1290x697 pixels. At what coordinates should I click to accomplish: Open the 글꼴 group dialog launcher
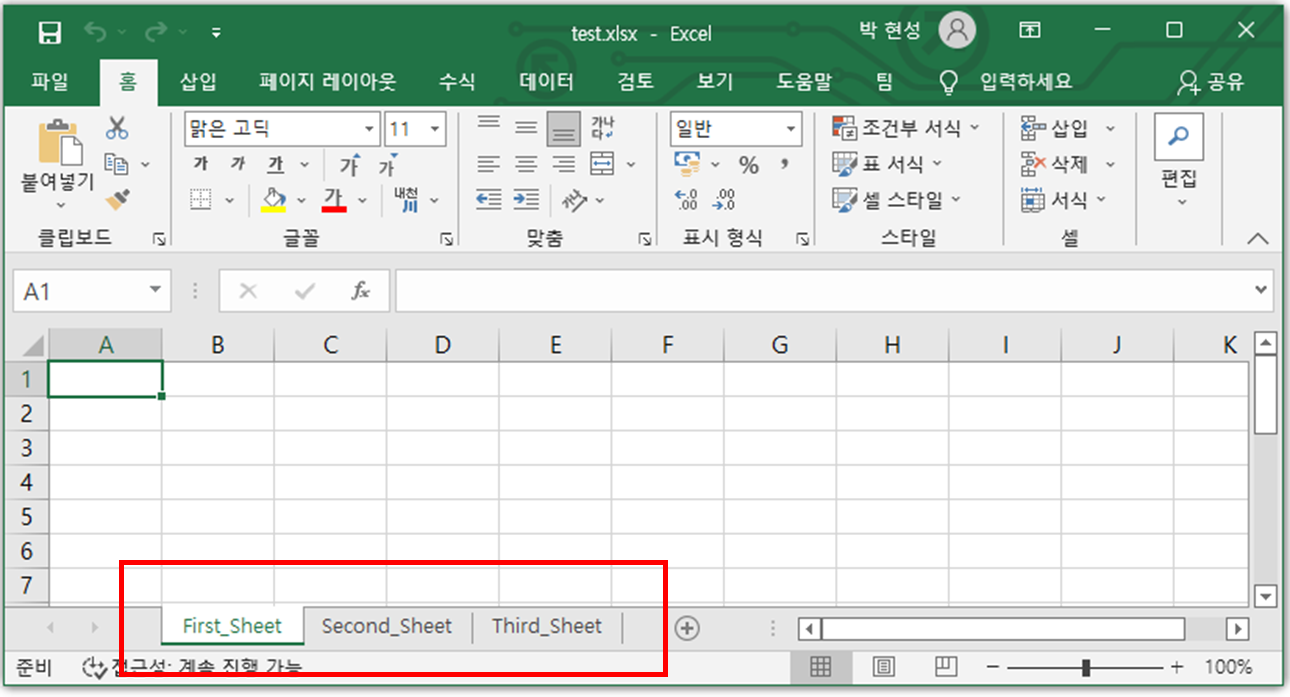click(447, 239)
